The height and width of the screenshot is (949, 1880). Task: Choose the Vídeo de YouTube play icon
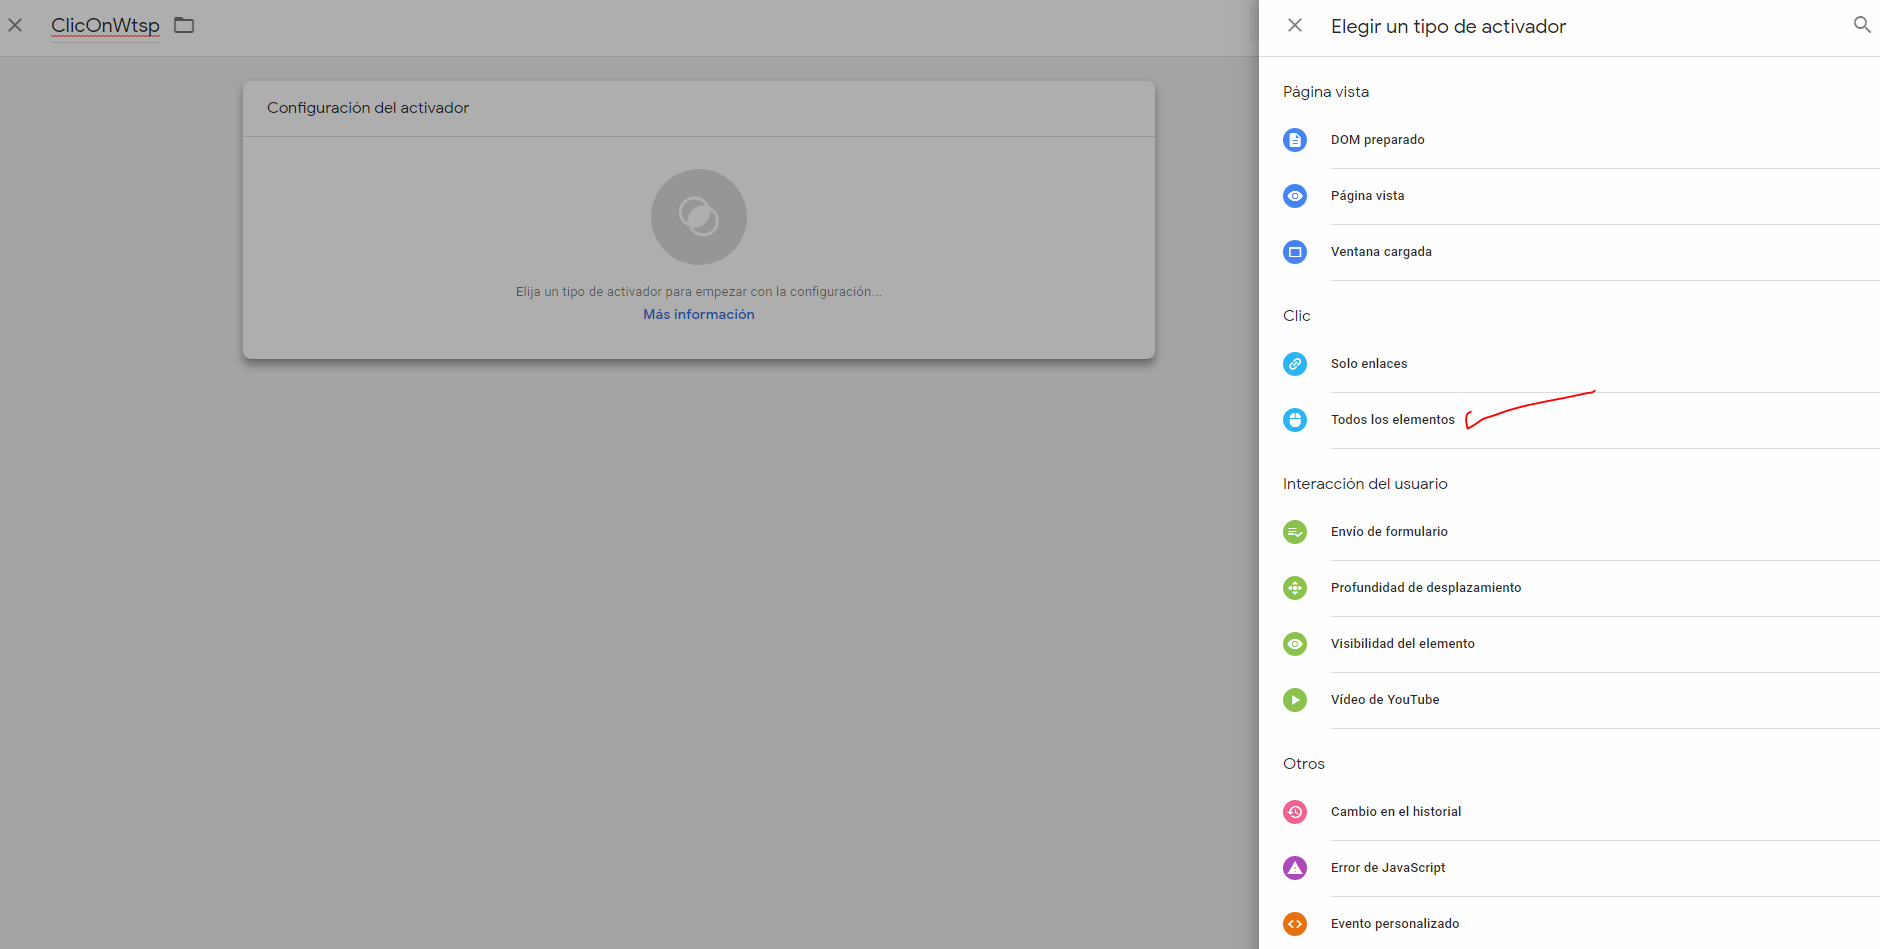tap(1295, 700)
